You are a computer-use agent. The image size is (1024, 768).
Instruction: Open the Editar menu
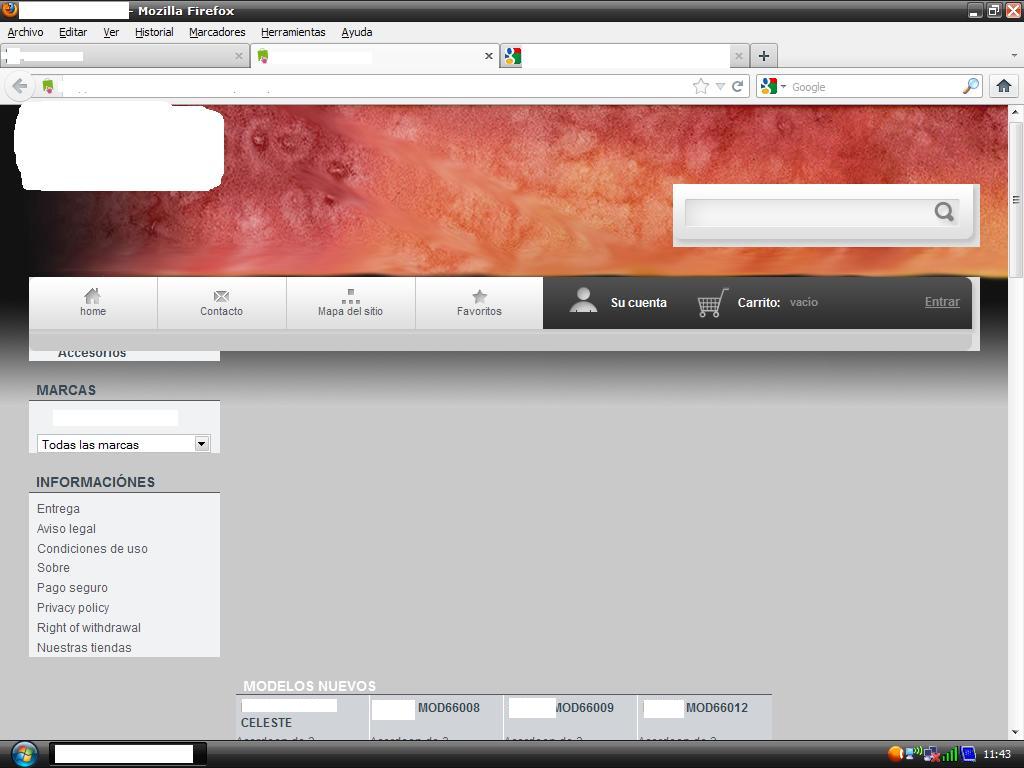pos(72,32)
